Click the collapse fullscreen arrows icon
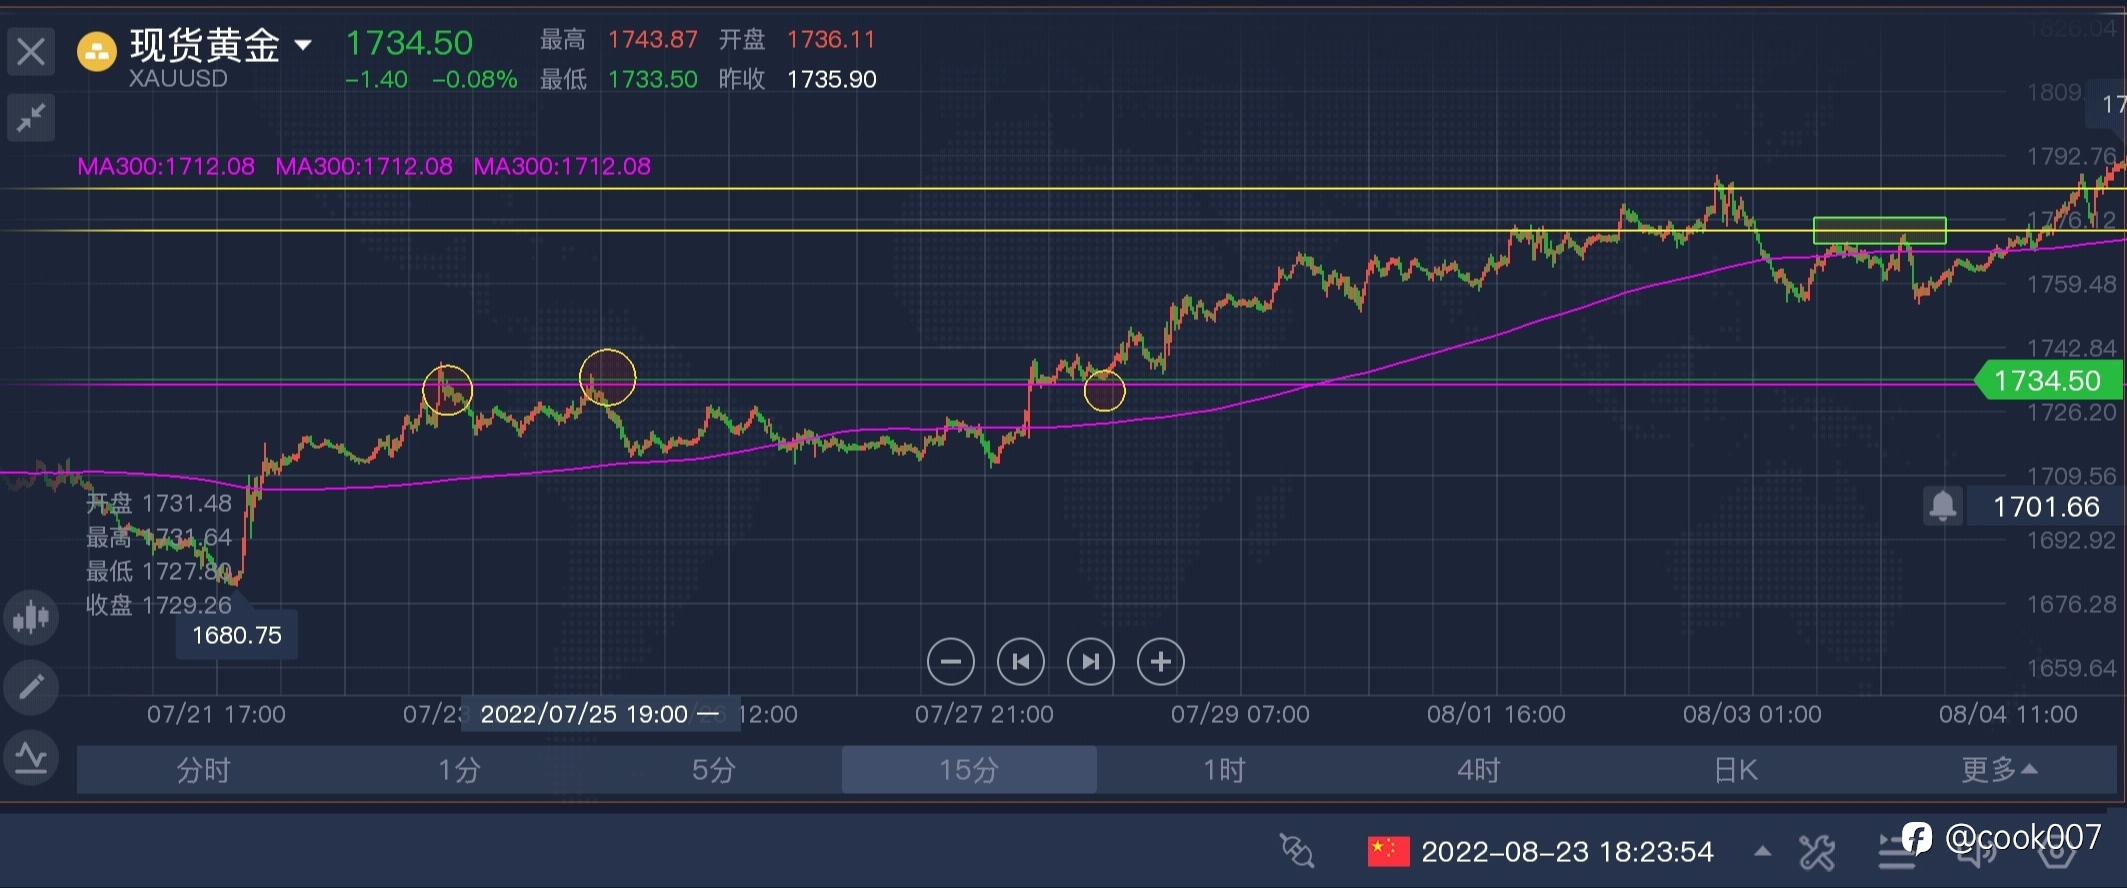The height and width of the screenshot is (888, 2127). [x=31, y=118]
